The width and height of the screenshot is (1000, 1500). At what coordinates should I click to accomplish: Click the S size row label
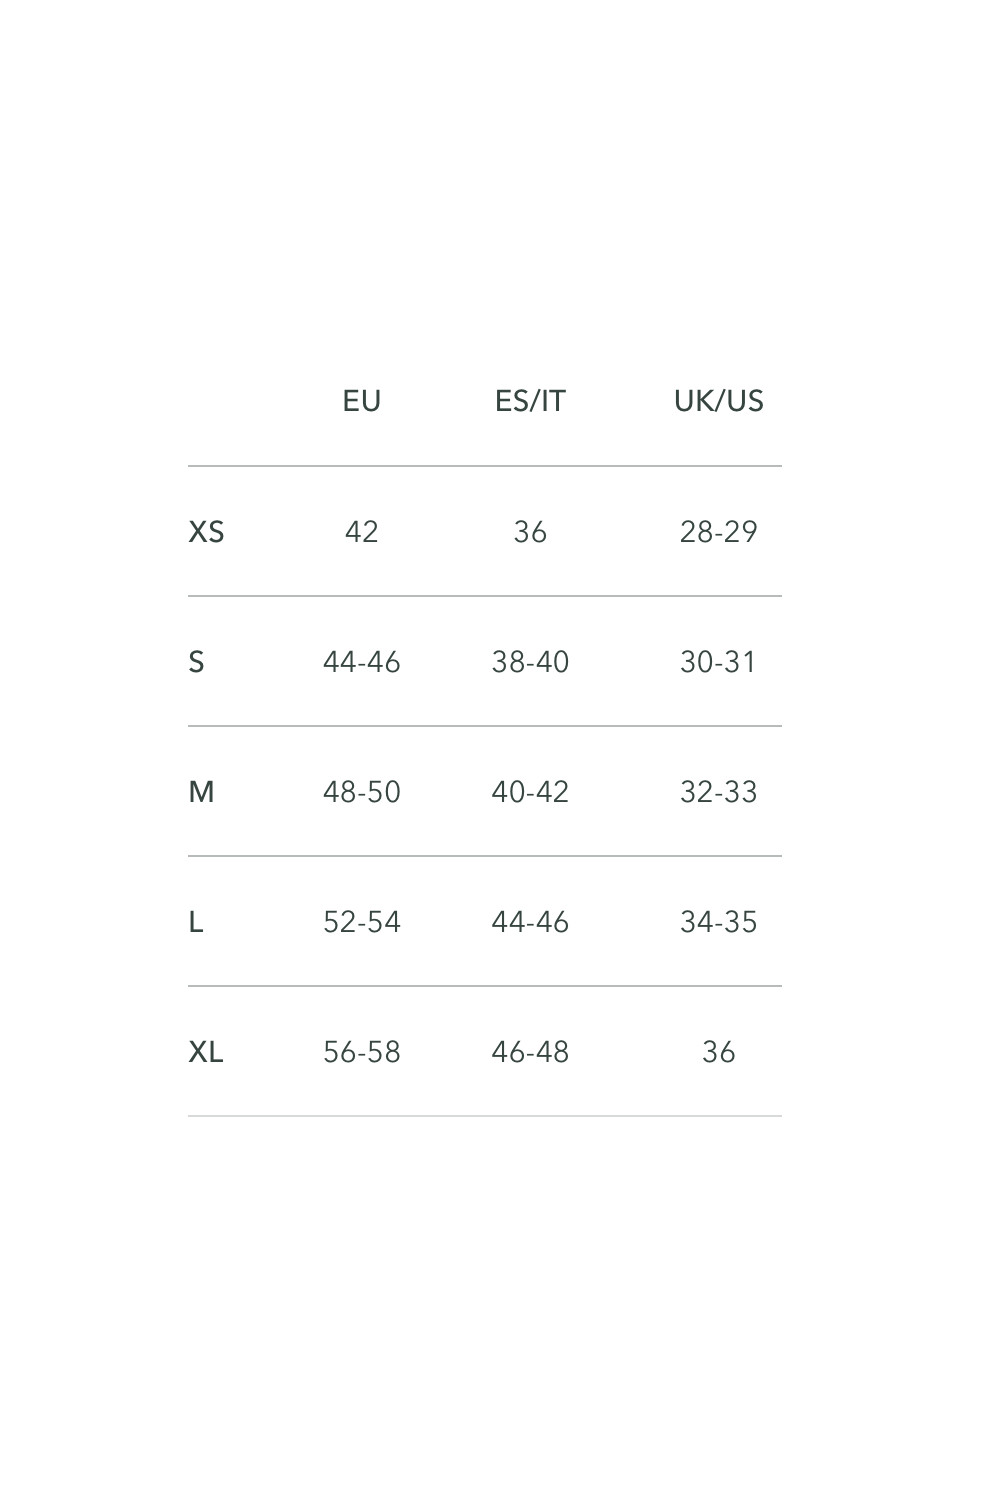(x=196, y=661)
